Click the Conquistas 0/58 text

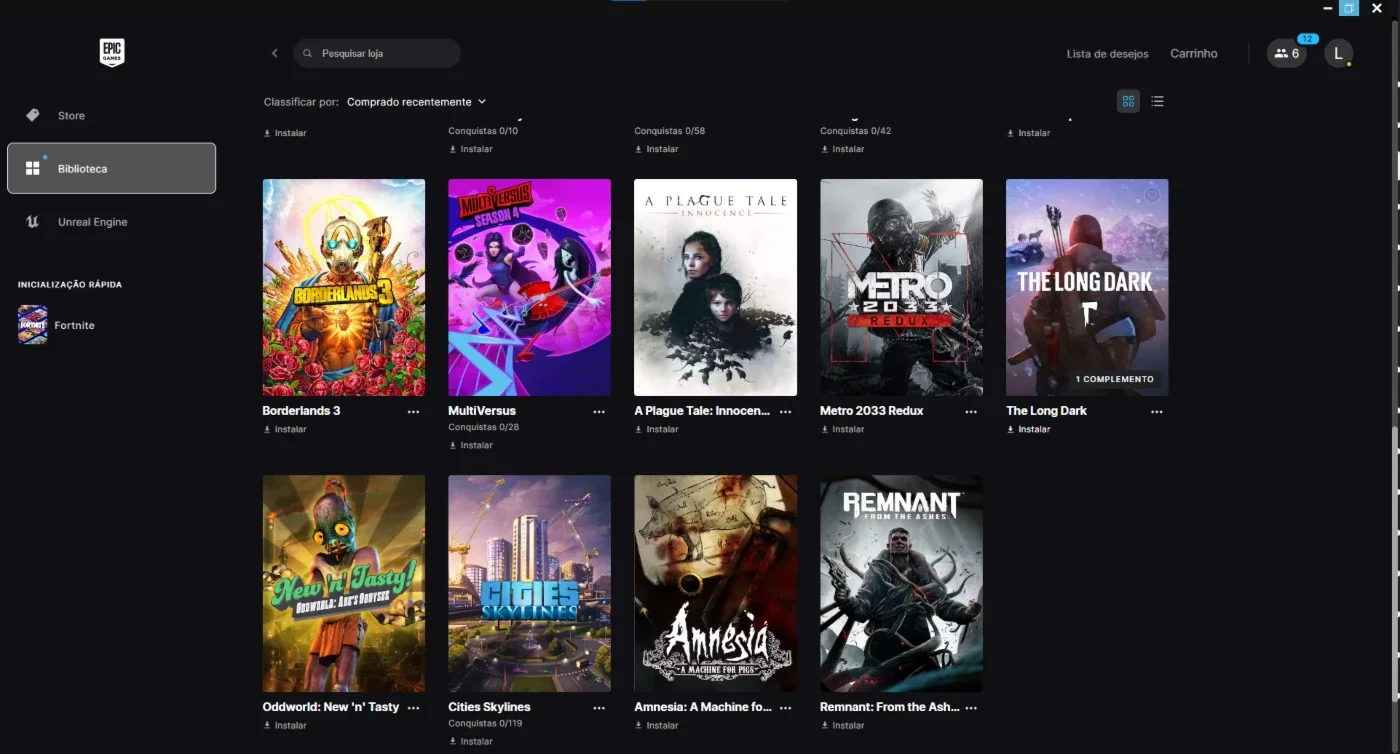pyautogui.click(x=669, y=131)
